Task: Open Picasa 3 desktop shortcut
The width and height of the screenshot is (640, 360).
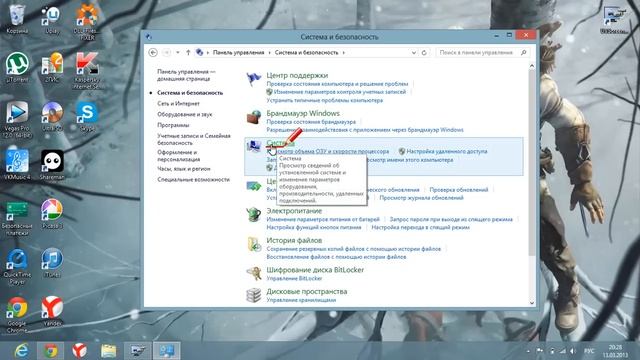Action: click(x=52, y=213)
